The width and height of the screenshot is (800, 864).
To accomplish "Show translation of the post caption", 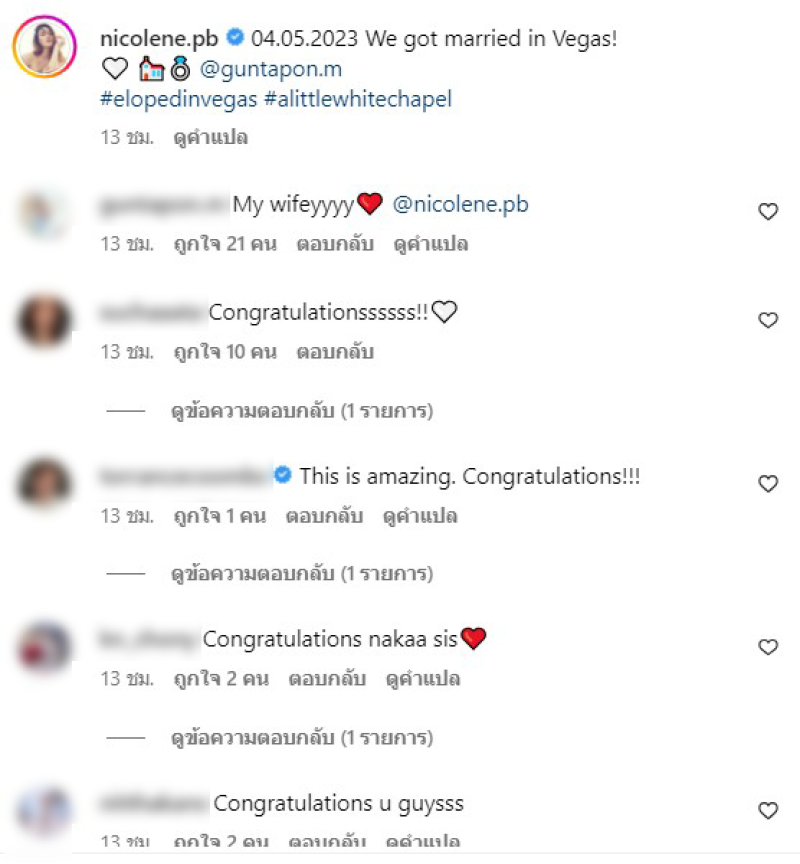I will click(x=210, y=137).
